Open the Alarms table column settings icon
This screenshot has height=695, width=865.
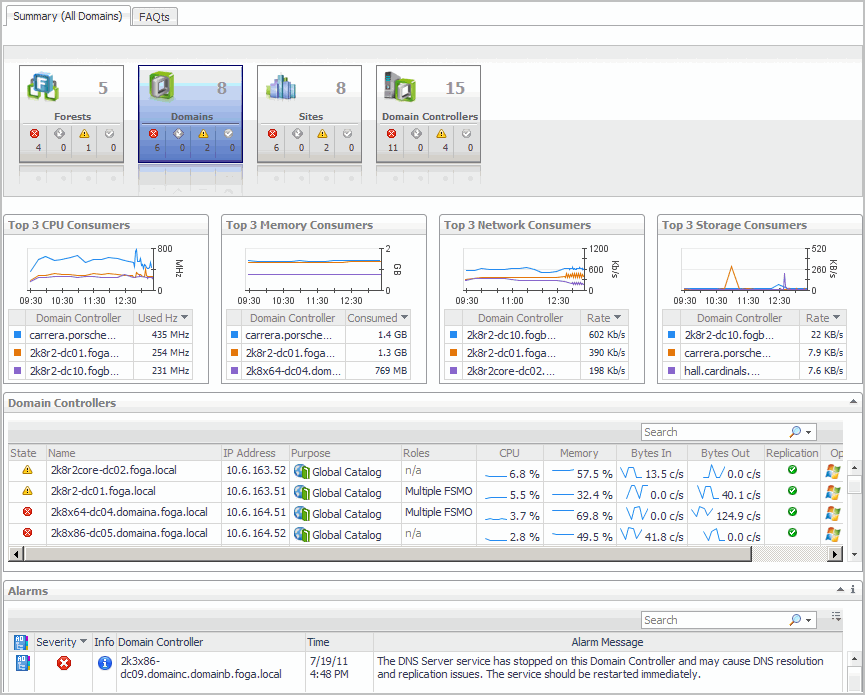836,619
